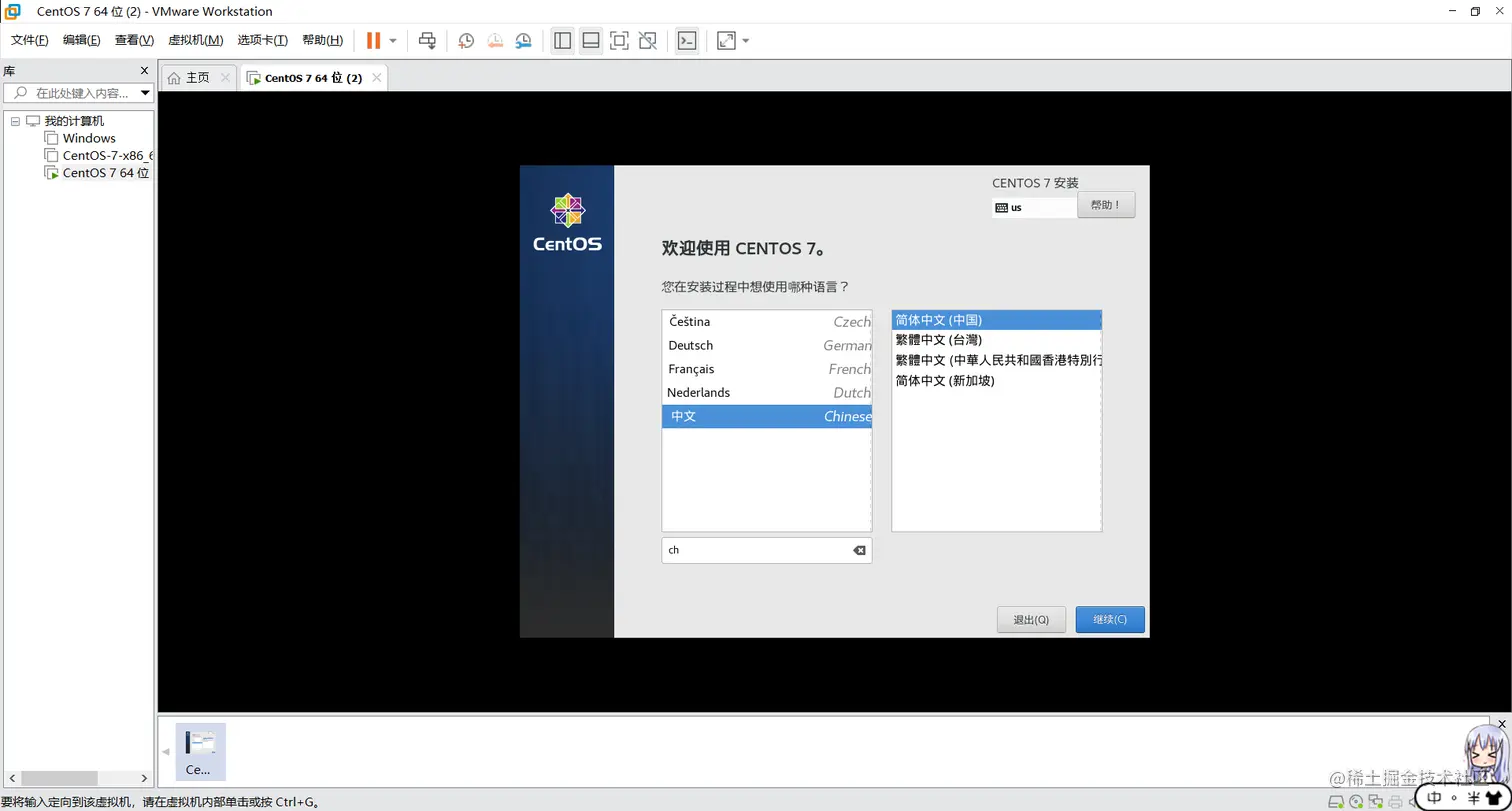Toggle the IME punctuation mode button

click(x=1455, y=797)
